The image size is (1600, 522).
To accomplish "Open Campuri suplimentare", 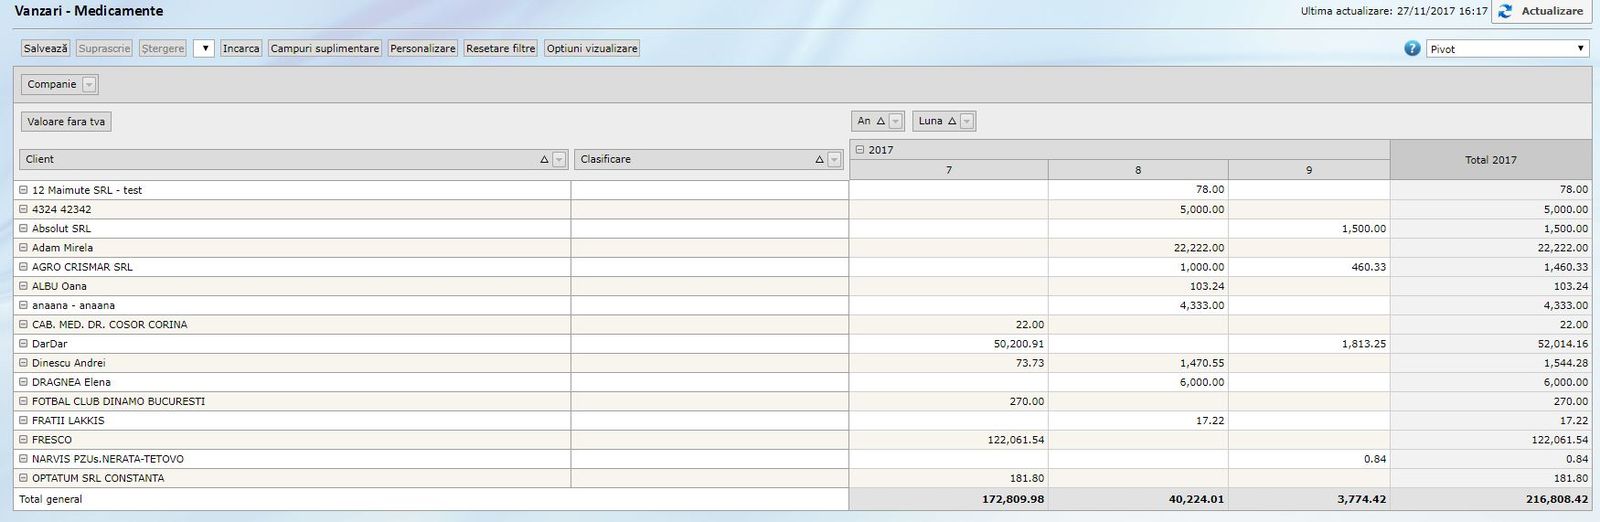I will pos(325,49).
